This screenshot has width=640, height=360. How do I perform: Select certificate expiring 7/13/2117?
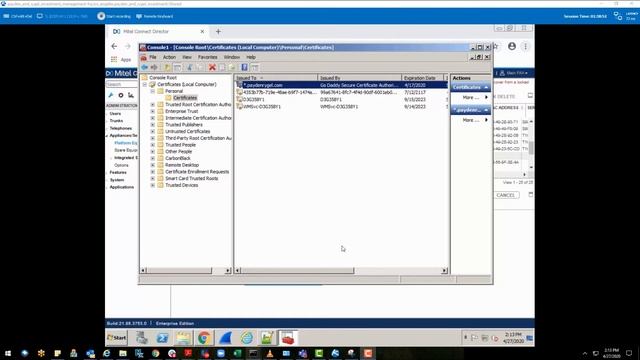[342, 92]
